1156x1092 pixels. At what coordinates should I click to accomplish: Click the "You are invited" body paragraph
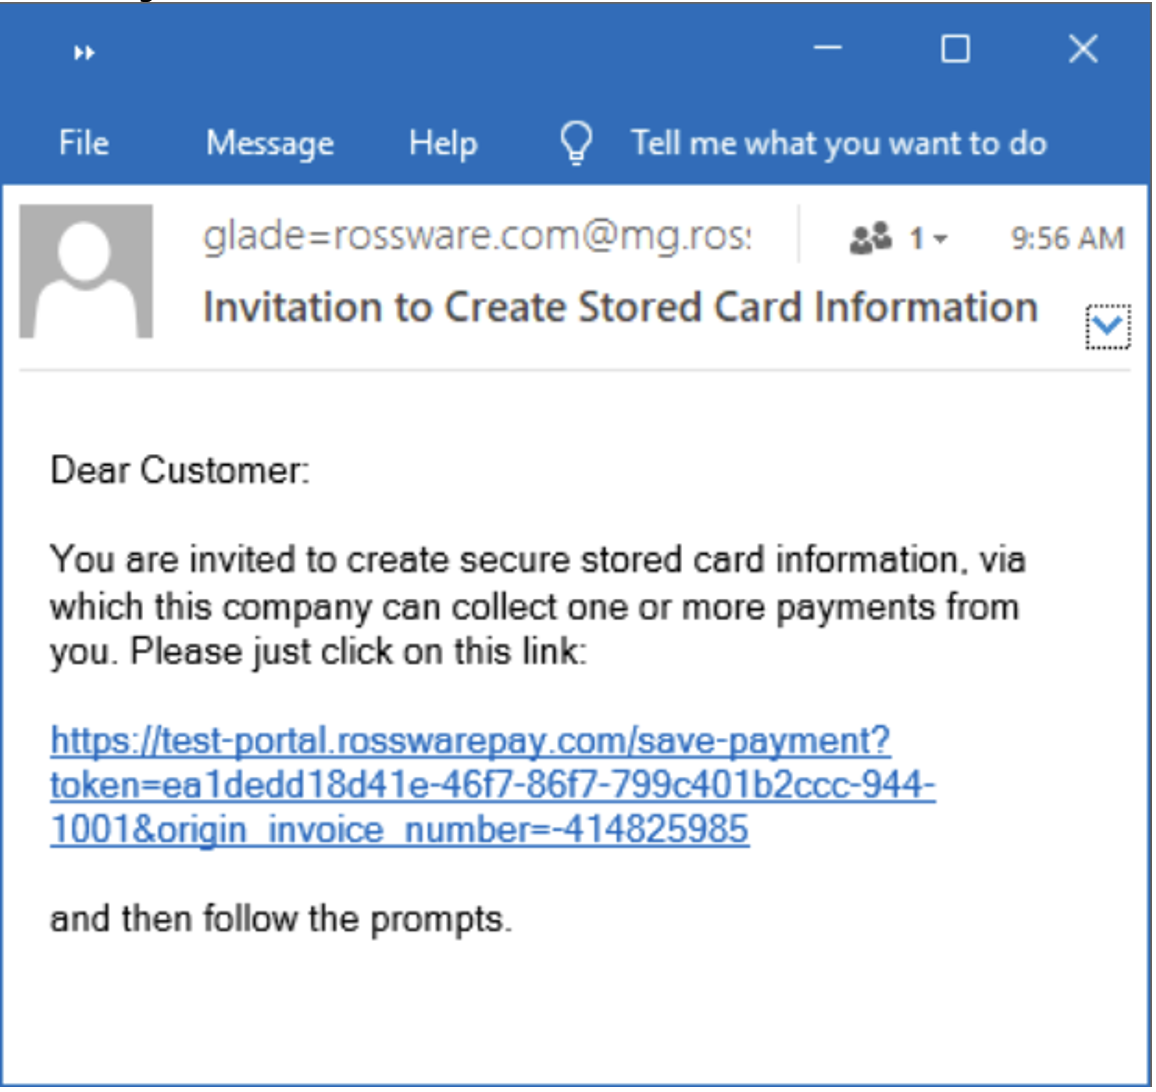[x=536, y=605]
